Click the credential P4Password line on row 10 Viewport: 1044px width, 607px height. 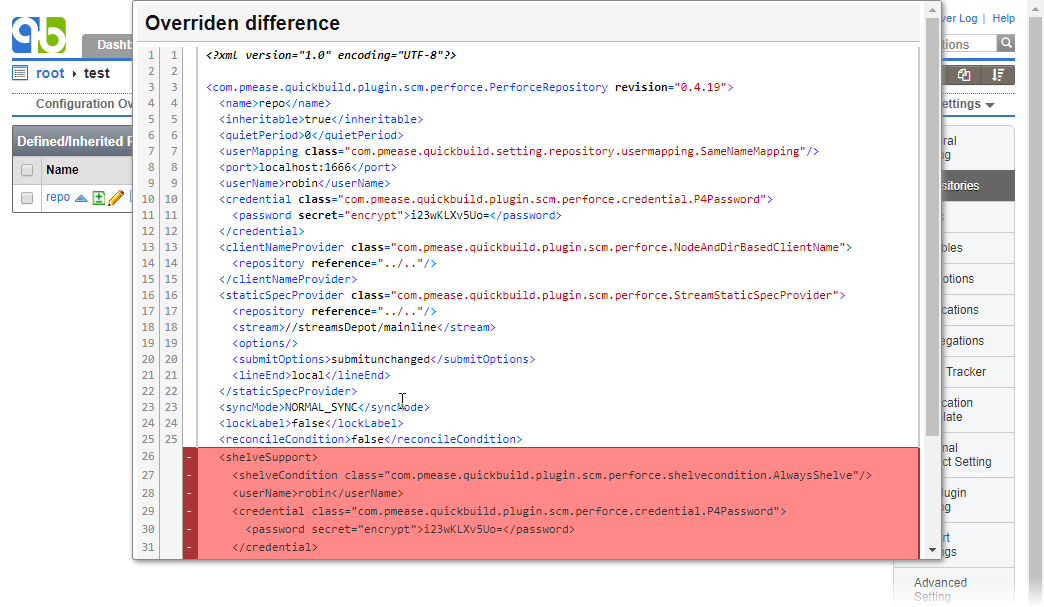(496, 199)
